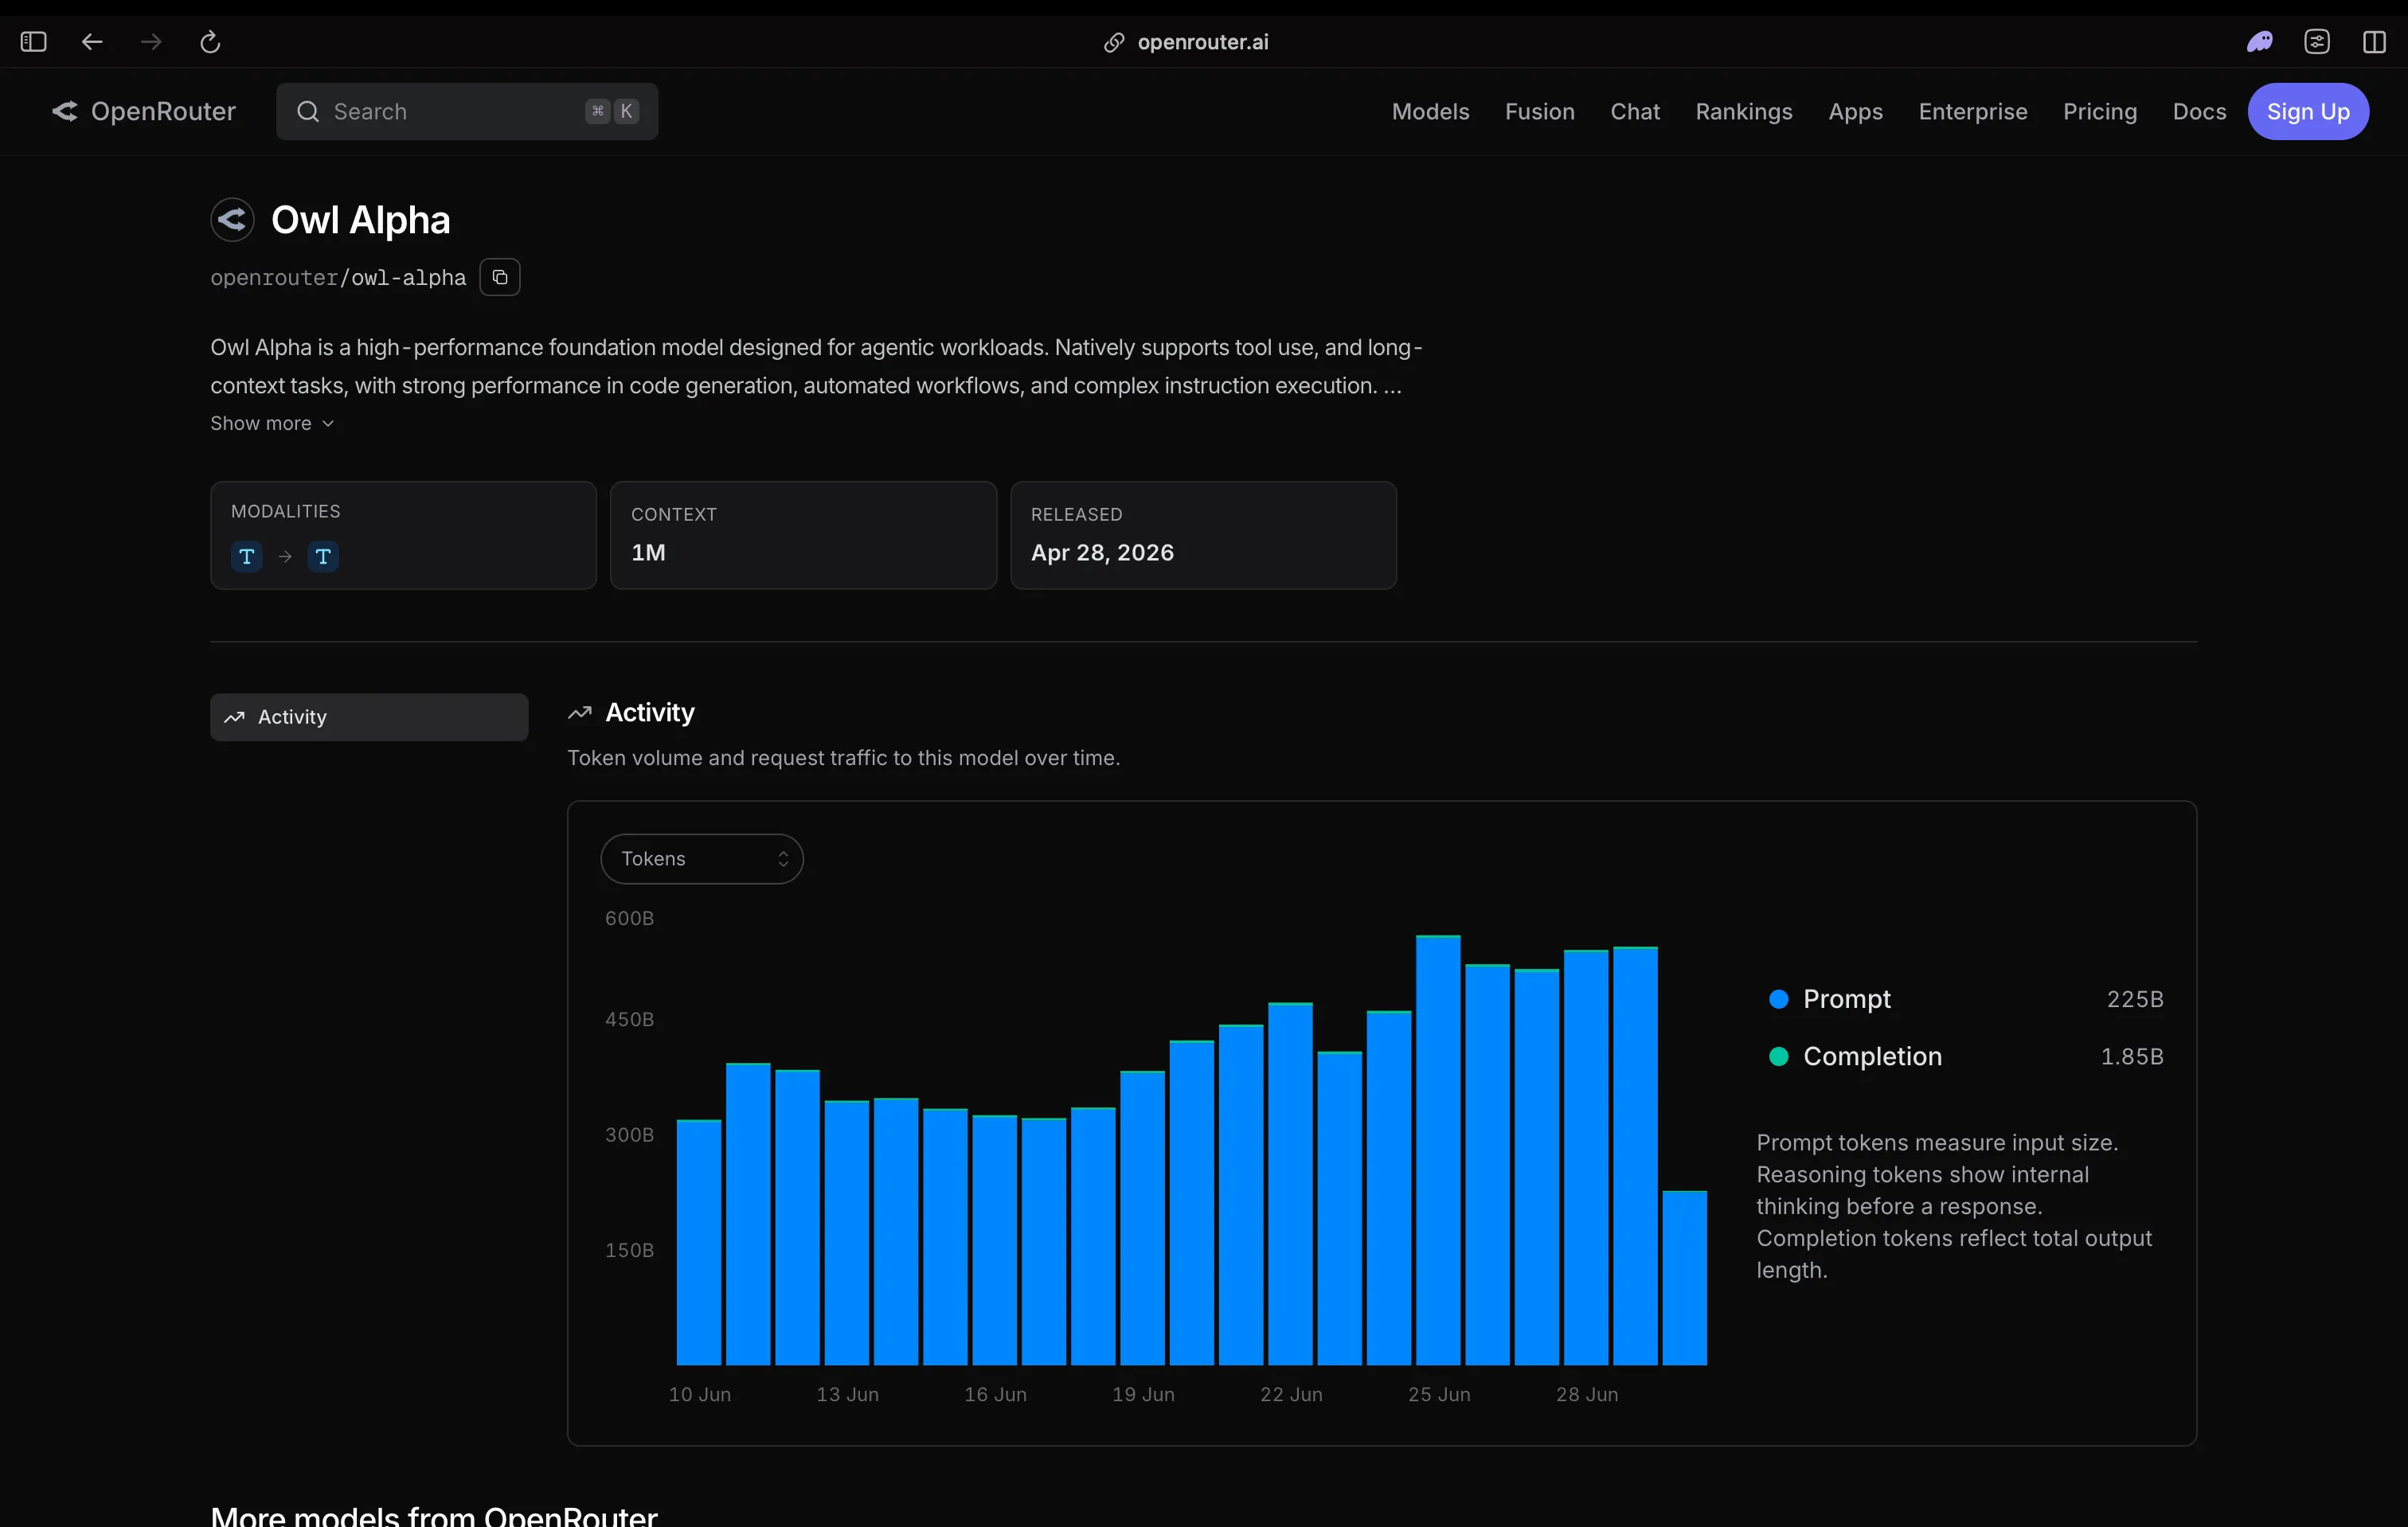The image size is (2408, 1527).
Task: Click the 19 Jun axis label
Action: [1143, 1394]
